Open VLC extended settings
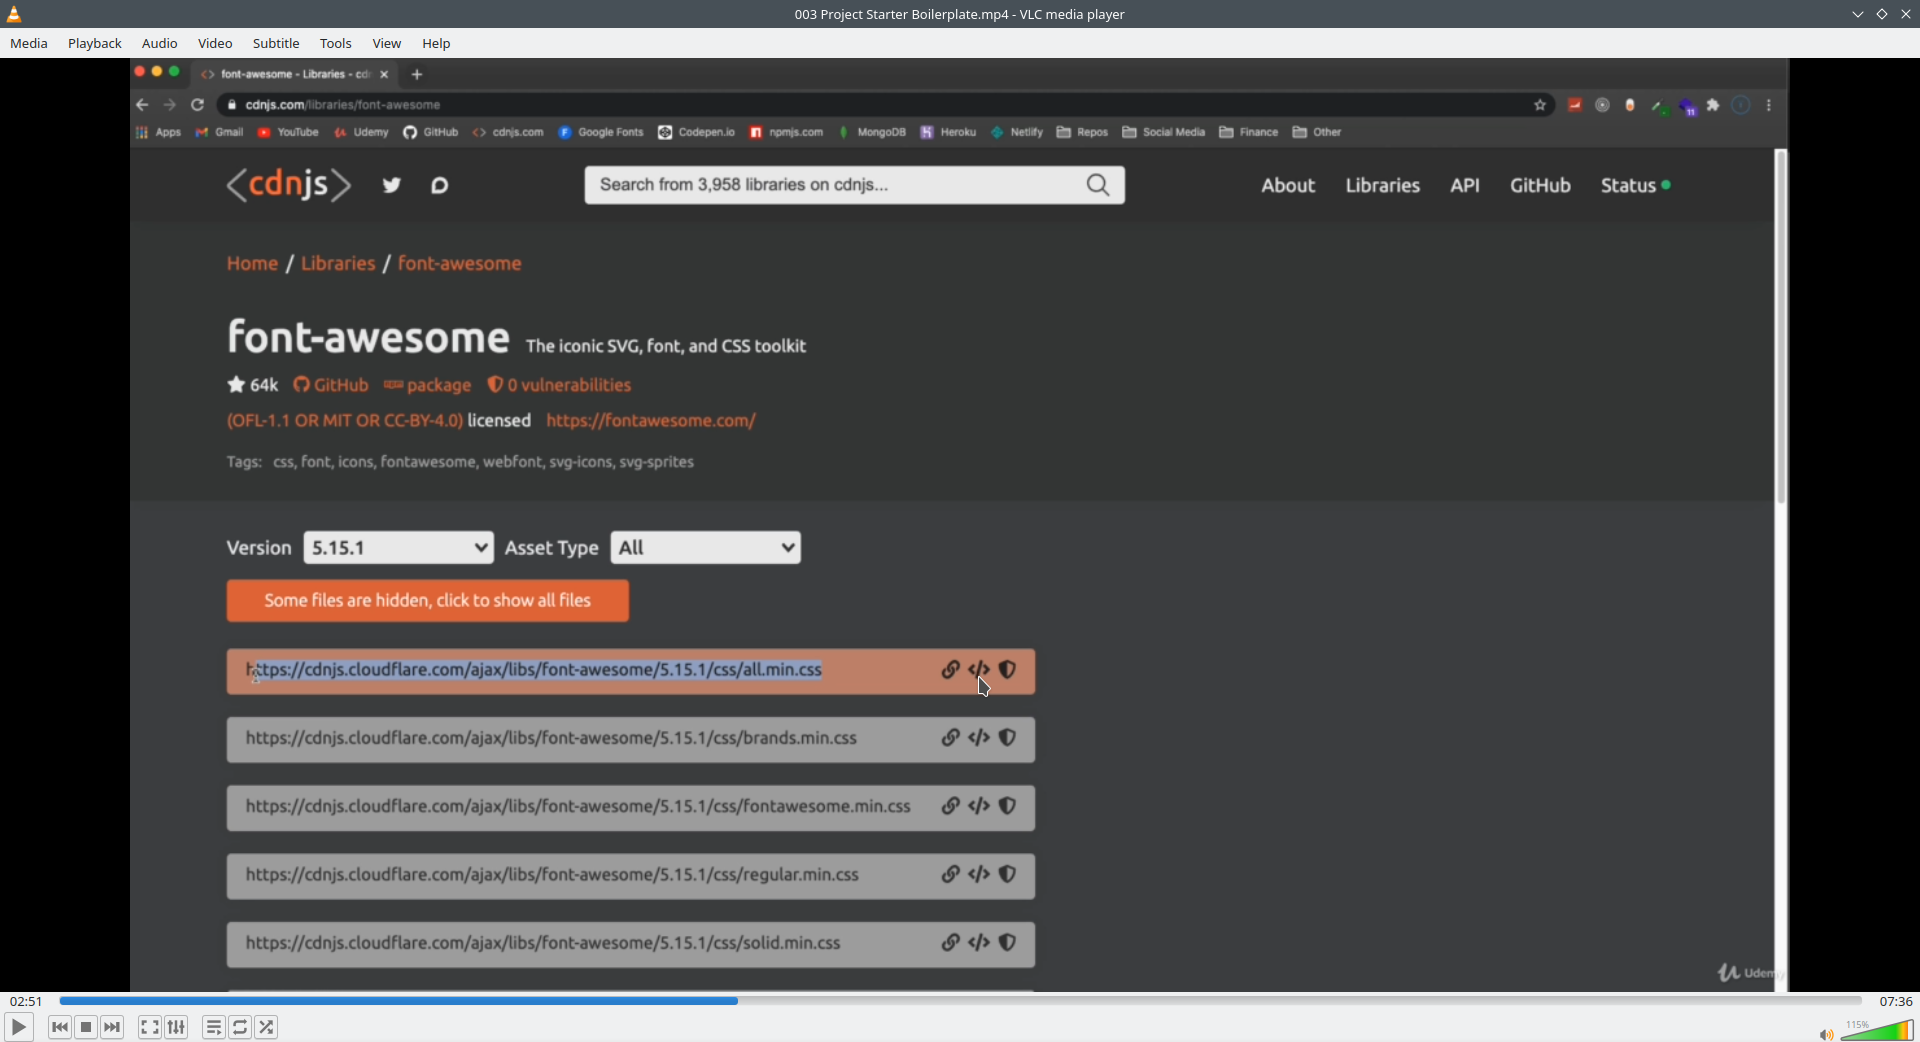 tap(176, 1027)
